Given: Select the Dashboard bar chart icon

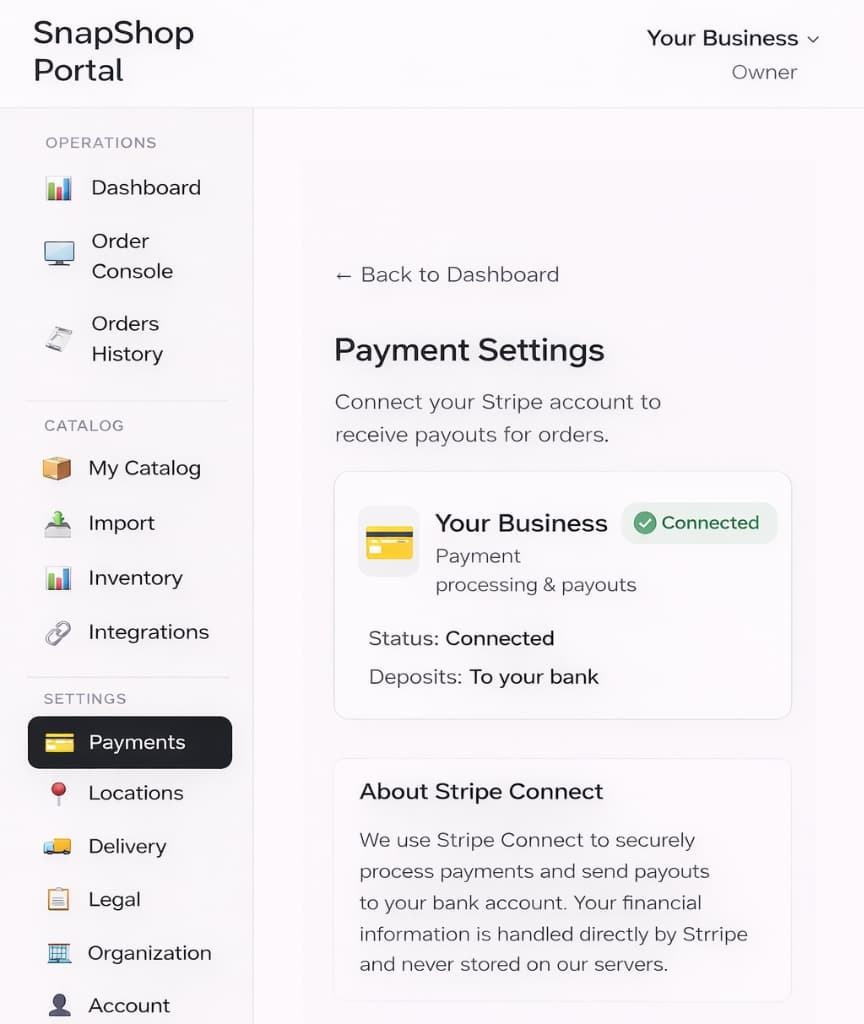Looking at the screenshot, I should point(57,187).
